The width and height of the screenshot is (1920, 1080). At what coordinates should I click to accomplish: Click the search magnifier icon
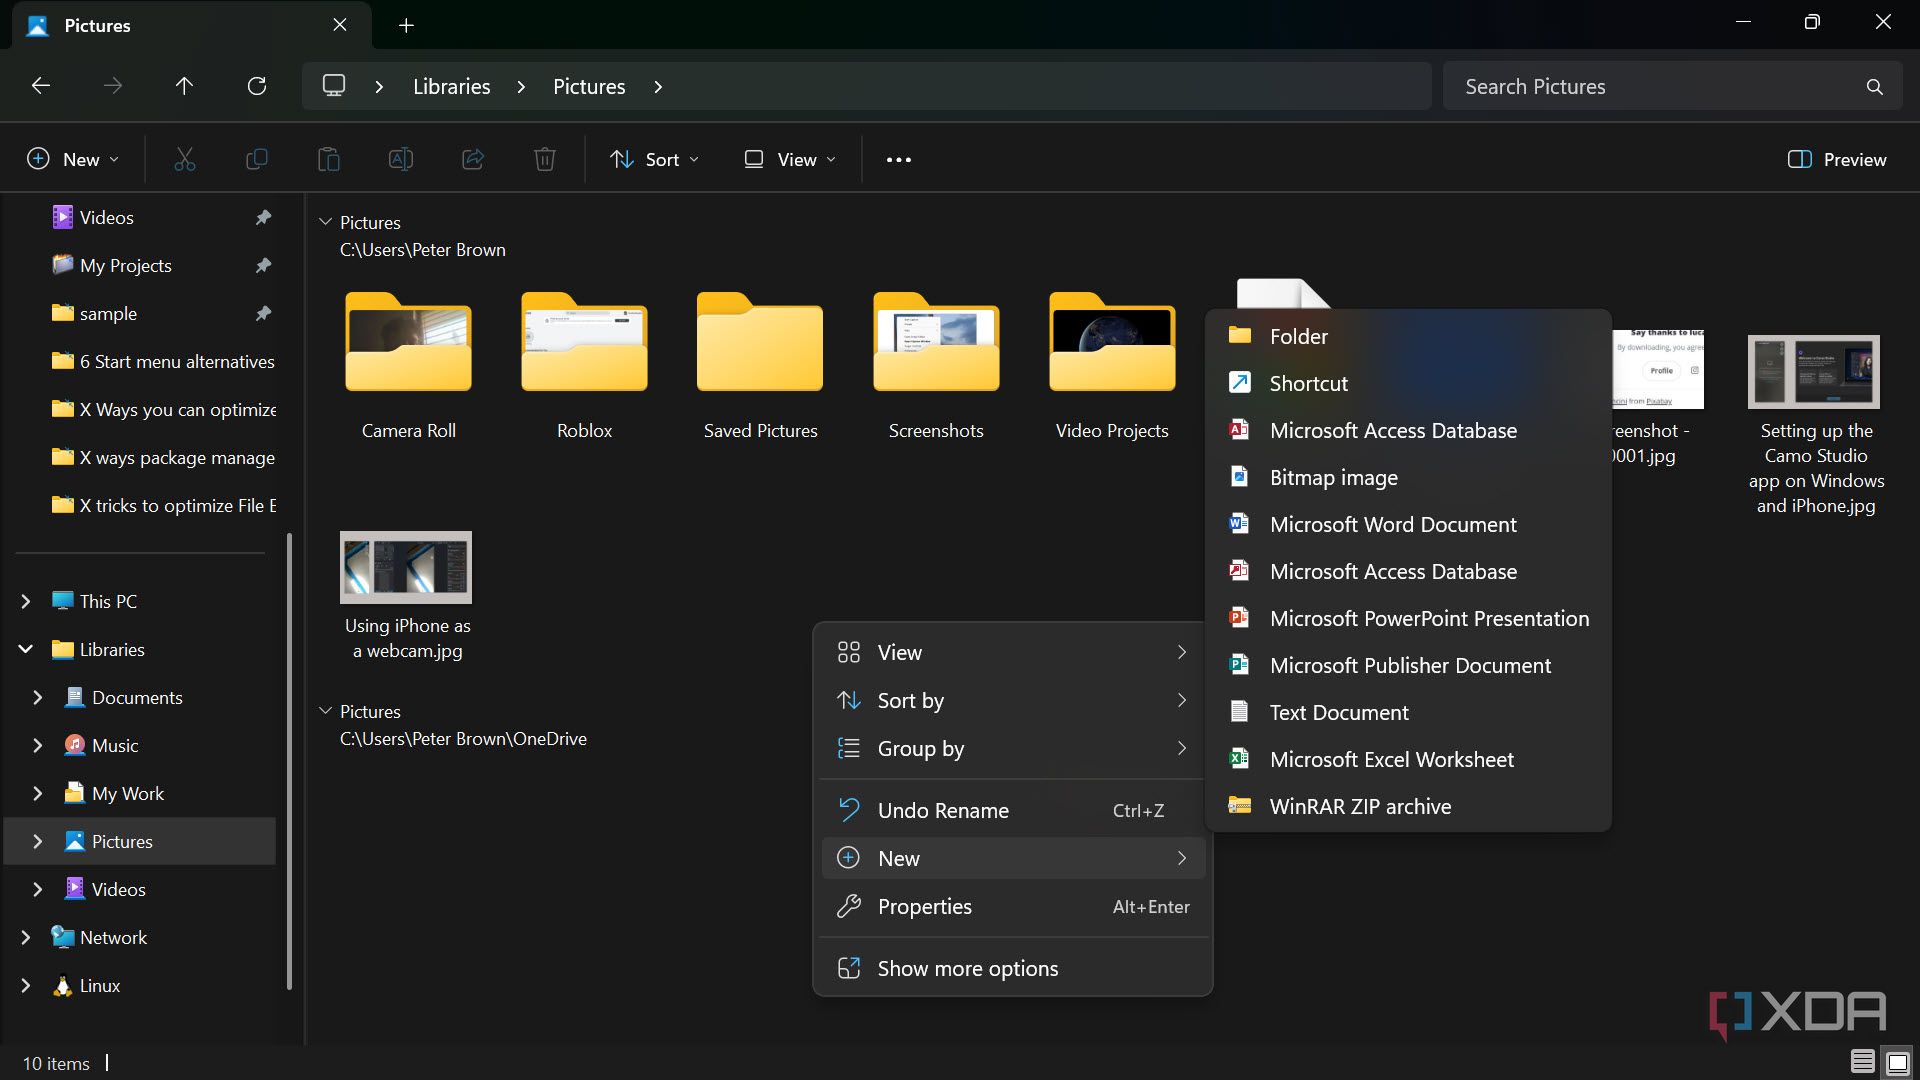tap(1875, 87)
